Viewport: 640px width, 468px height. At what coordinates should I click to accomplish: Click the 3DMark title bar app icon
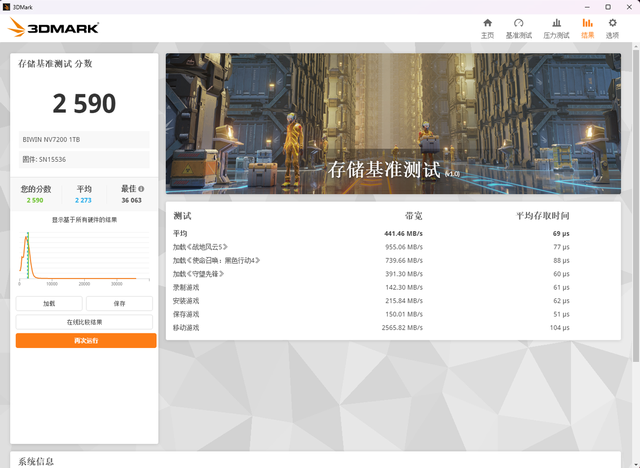tap(6, 7)
